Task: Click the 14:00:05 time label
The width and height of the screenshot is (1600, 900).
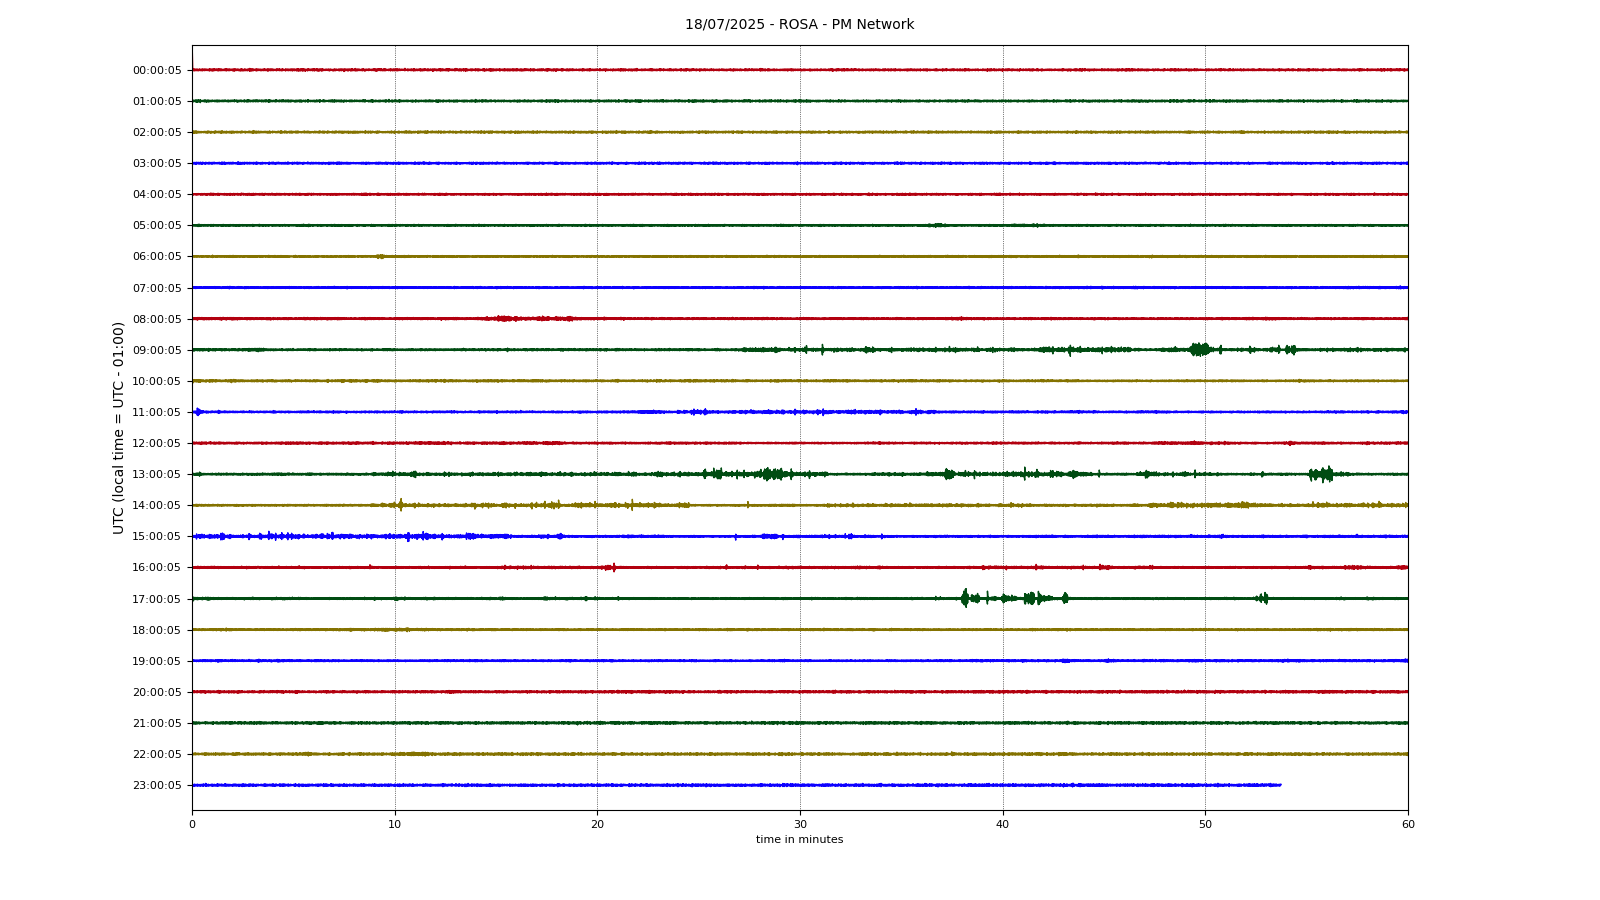Action: pyautogui.click(x=157, y=505)
